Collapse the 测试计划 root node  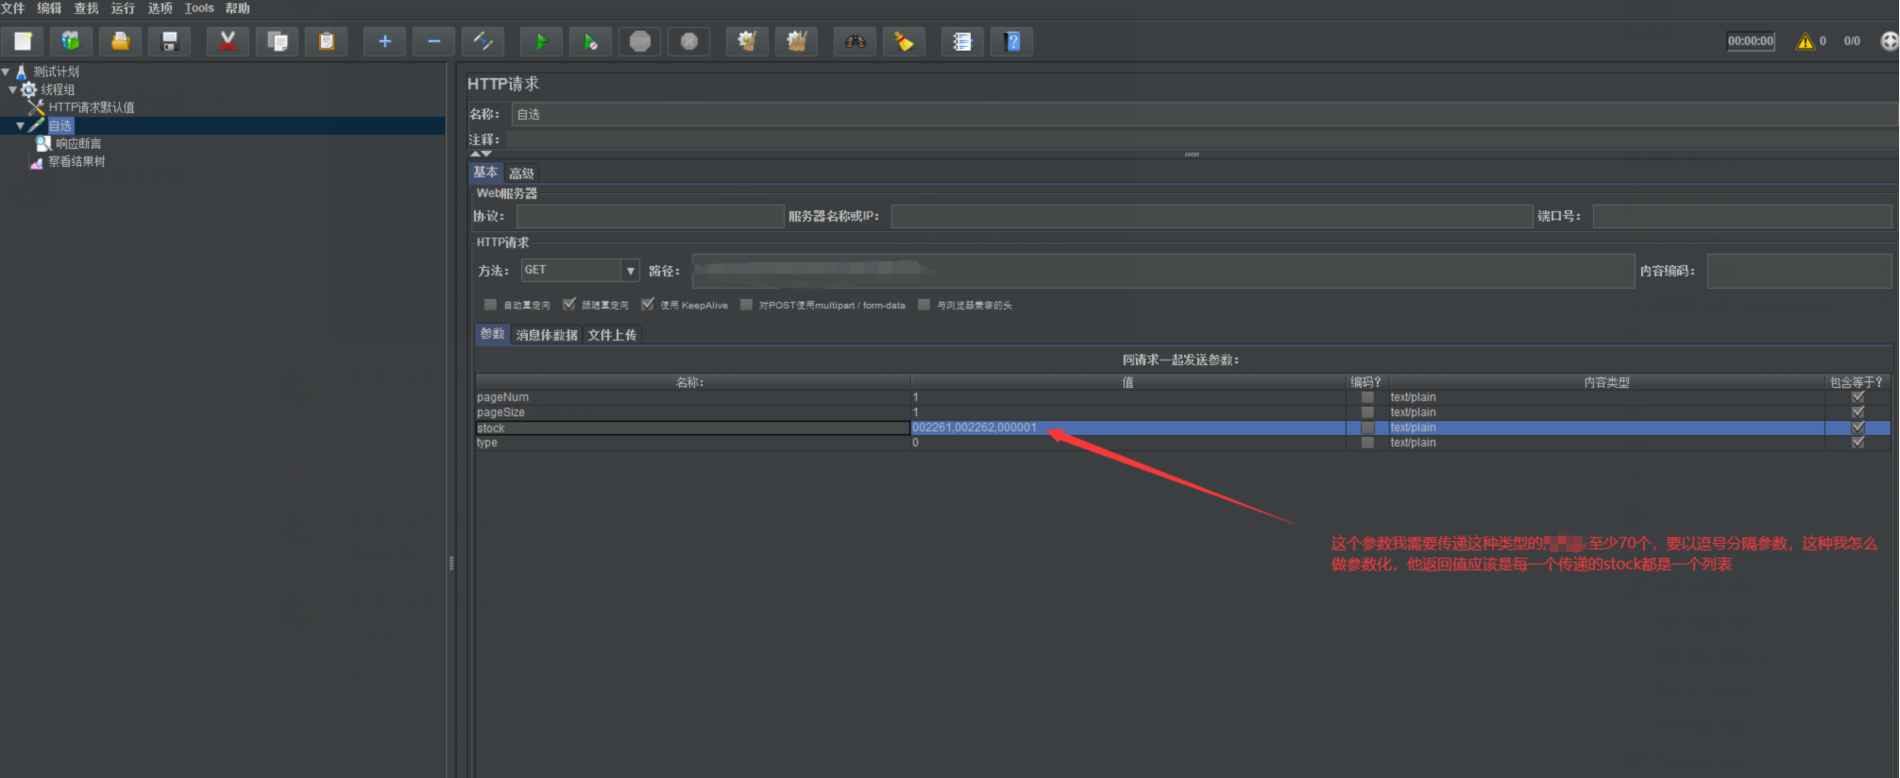(x=6, y=72)
